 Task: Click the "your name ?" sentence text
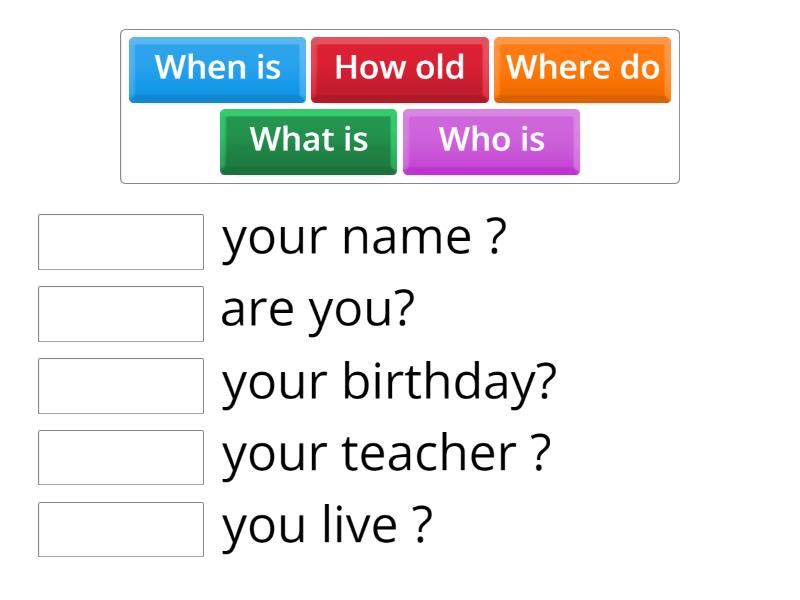pos(364,240)
